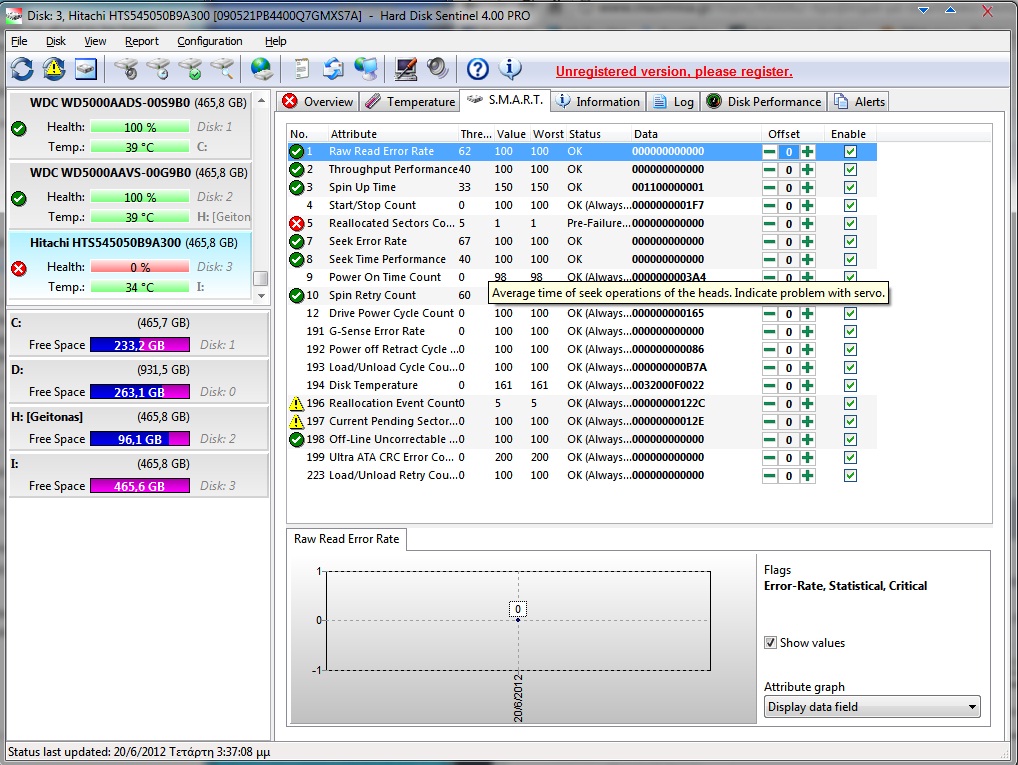
Task: Click the envelope with blue arrows icon
Action: 334,69
